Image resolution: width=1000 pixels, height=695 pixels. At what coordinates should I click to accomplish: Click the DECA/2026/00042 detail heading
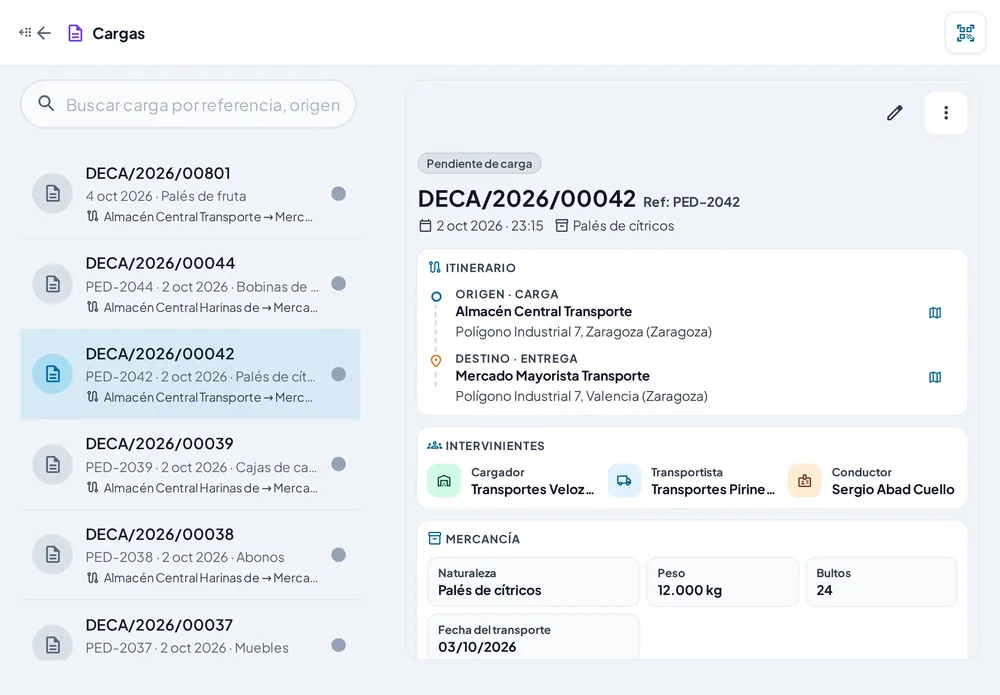pos(527,199)
